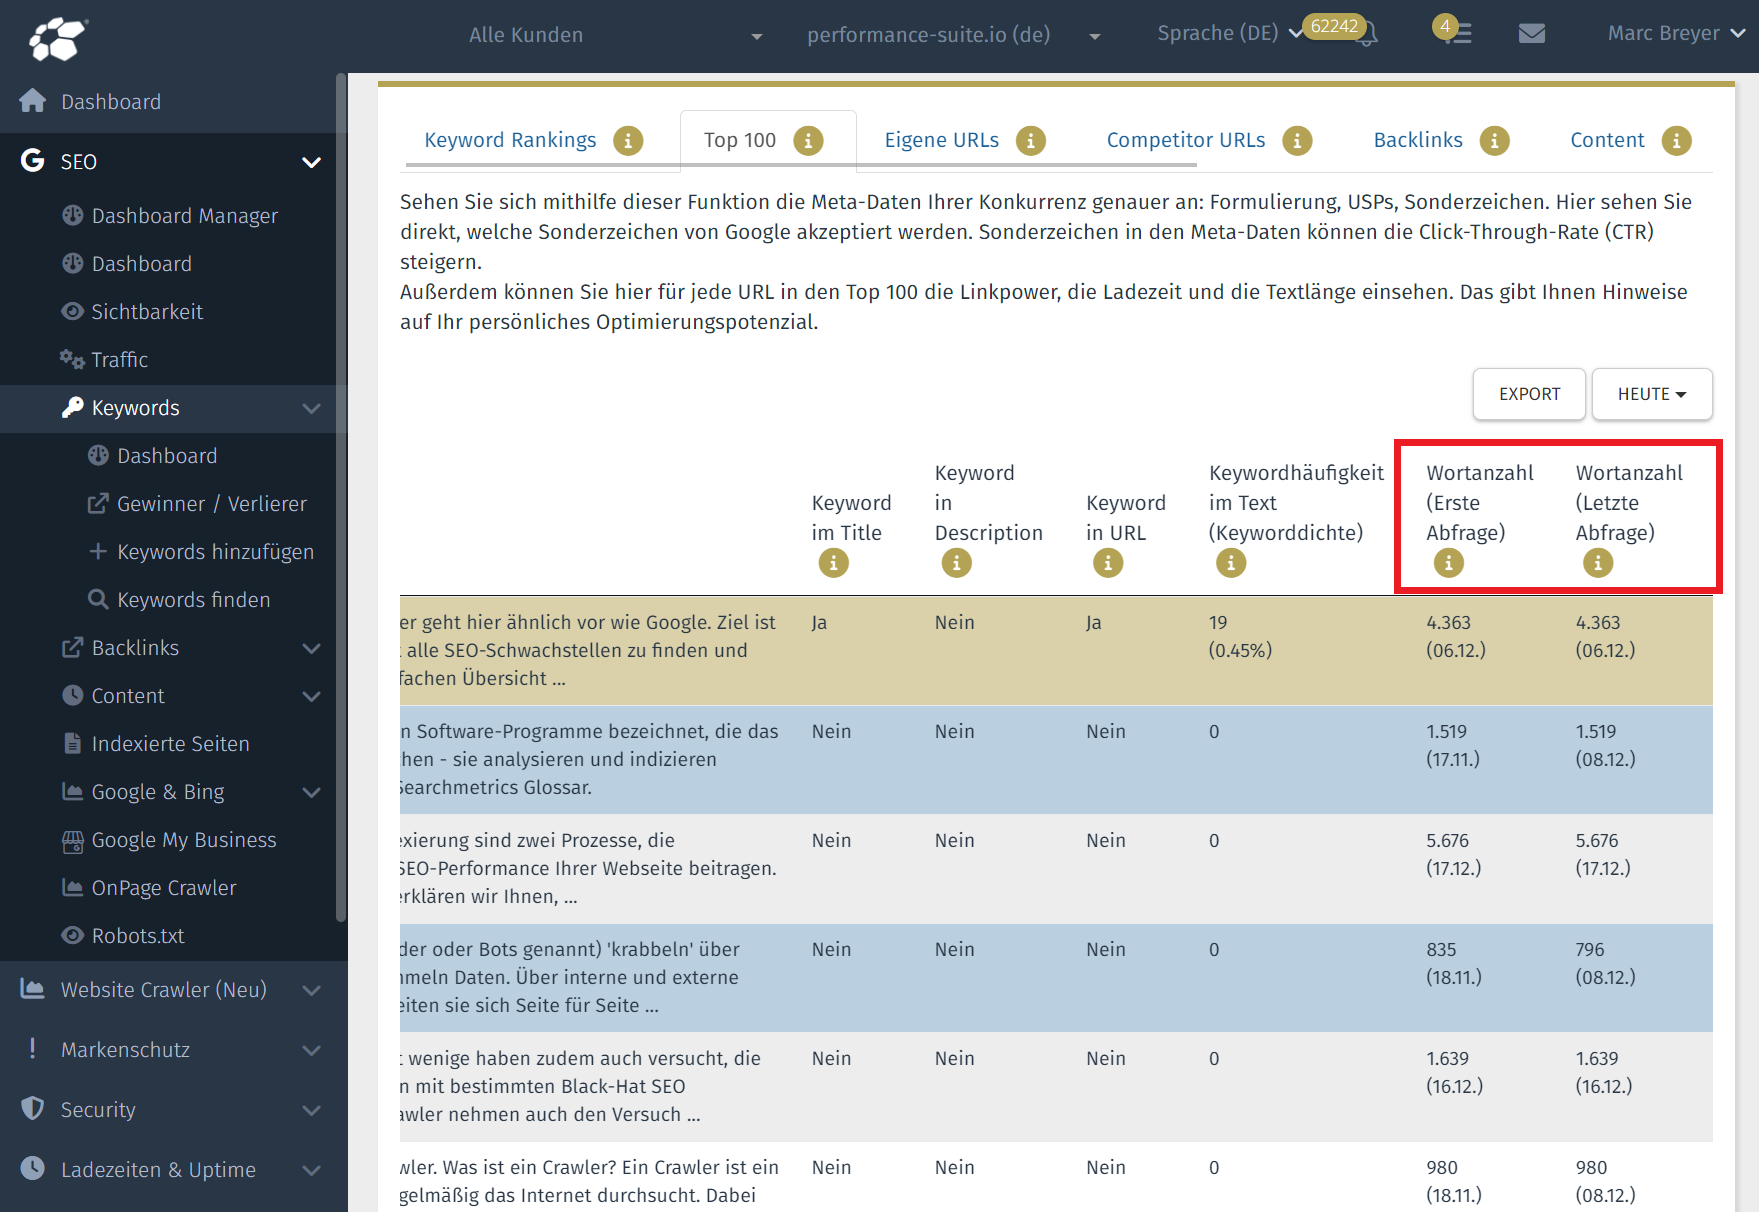Screen dimensions: 1759x1212
Task: Open the Sprache (DE) language dropdown
Action: coord(1230,33)
